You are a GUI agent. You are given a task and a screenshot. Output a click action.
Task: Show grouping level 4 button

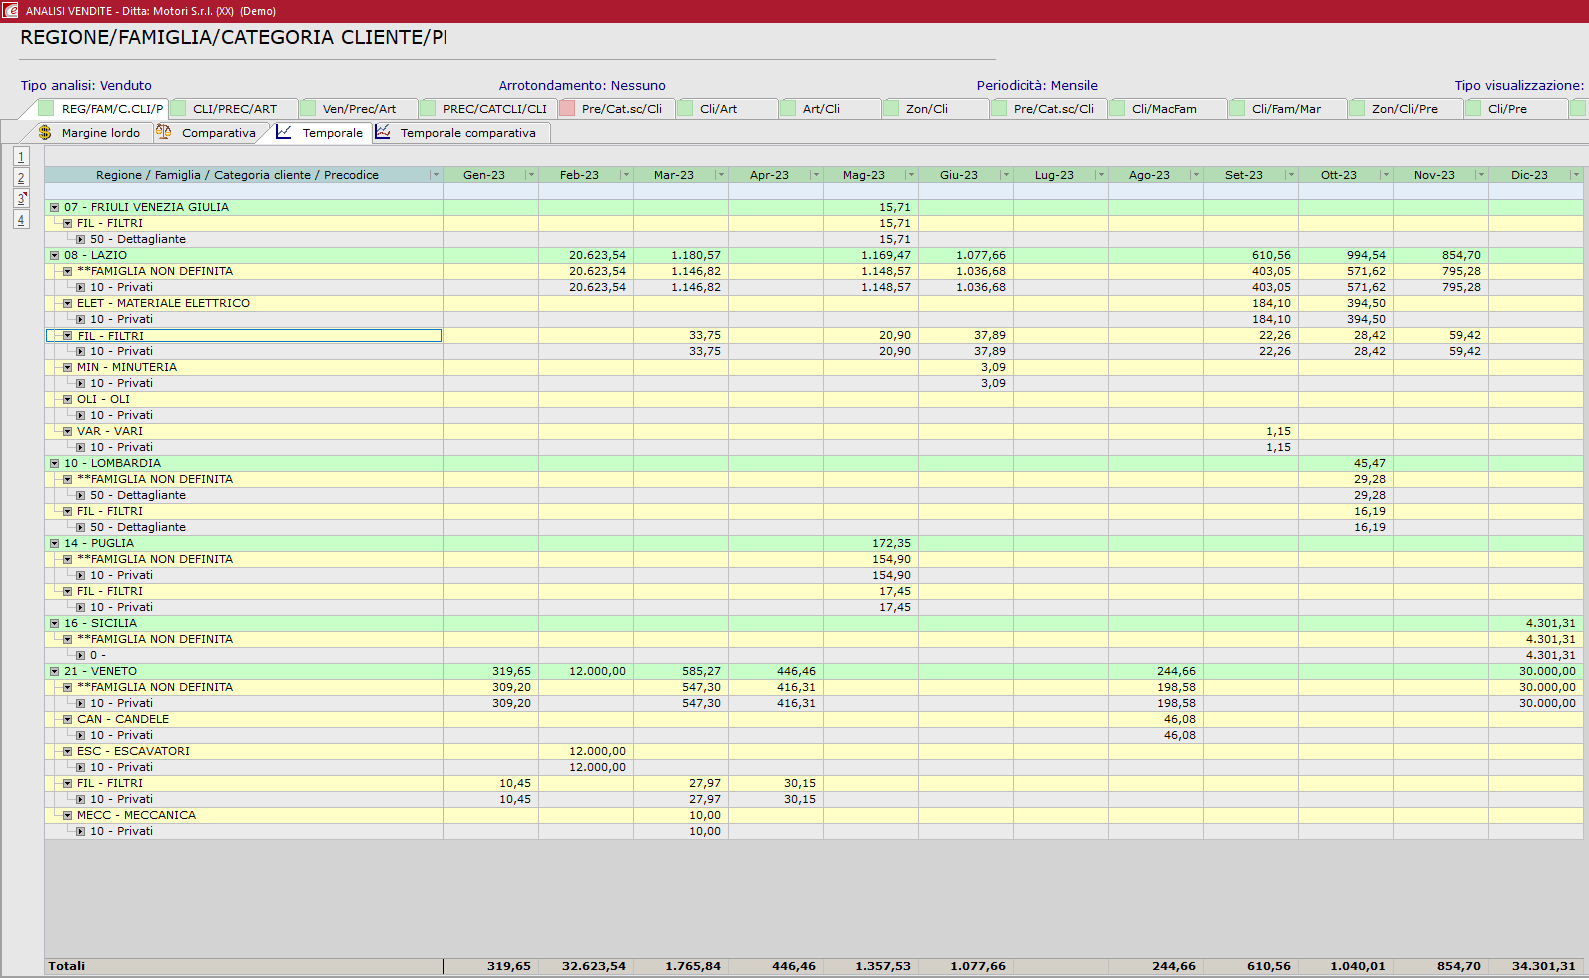click(21, 220)
